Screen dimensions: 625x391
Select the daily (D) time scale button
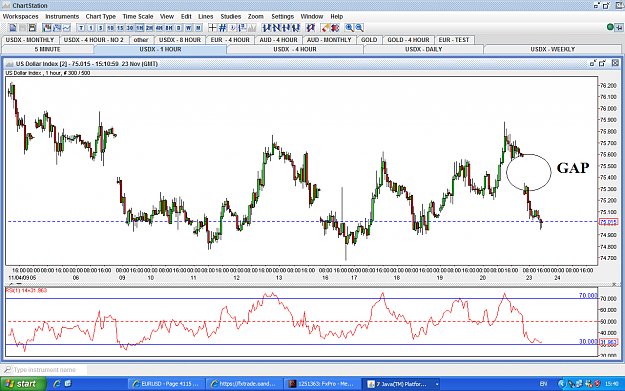point(179,28)
